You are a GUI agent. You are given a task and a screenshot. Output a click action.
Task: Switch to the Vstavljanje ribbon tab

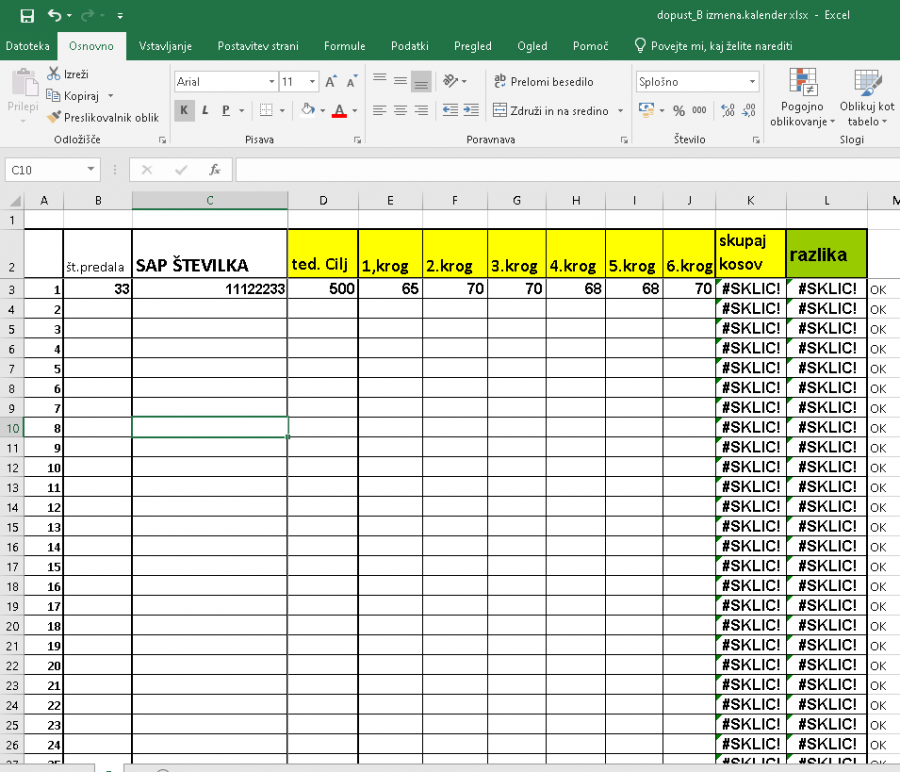point(167,46)
